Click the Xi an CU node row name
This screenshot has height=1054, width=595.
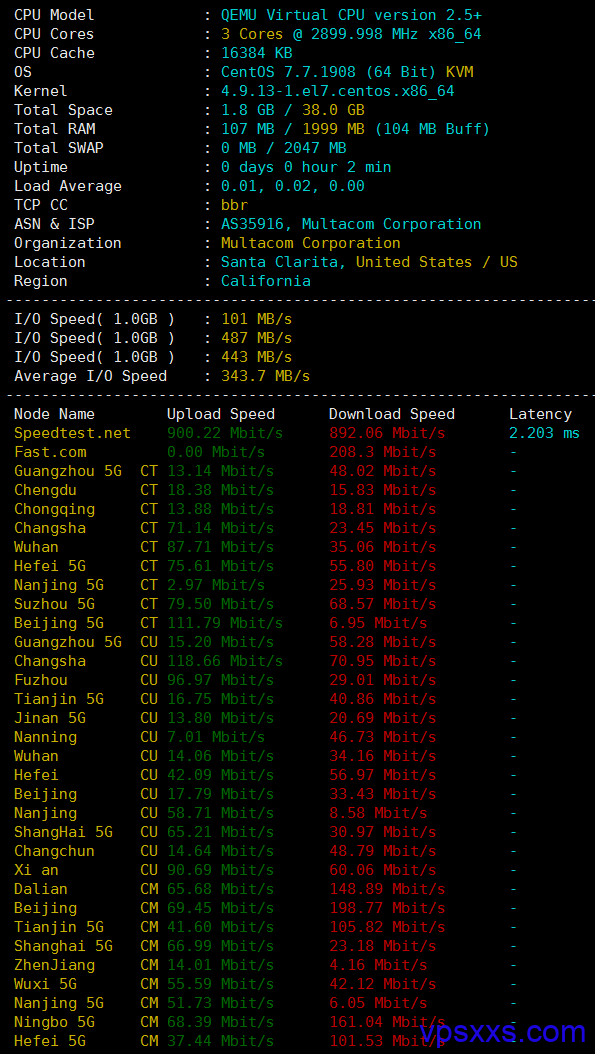coord(36,870)
